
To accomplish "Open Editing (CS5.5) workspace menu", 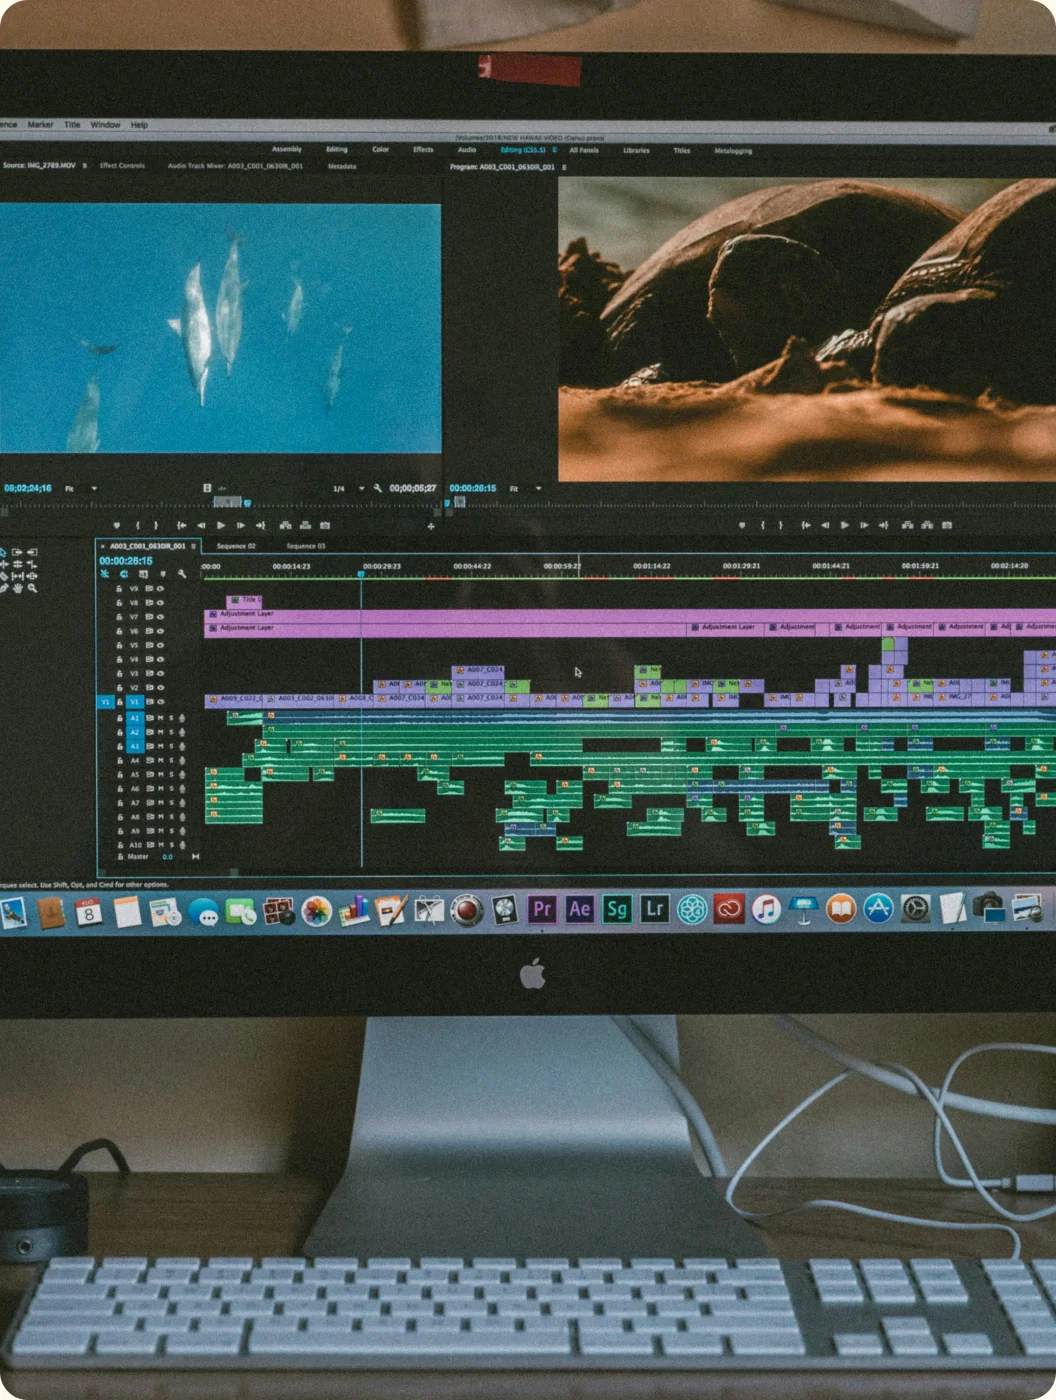I will [x=555, y=150].
